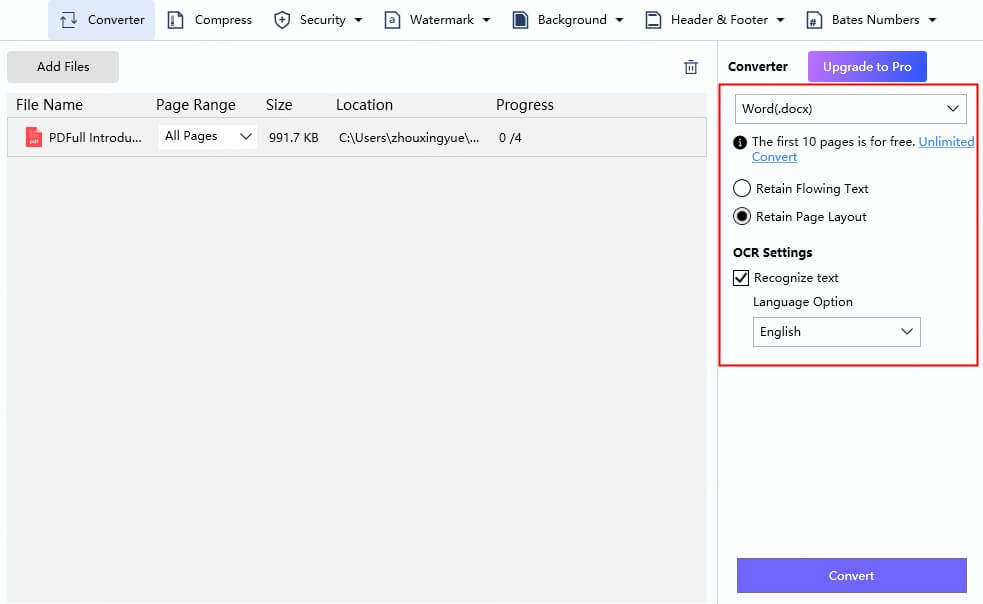Viewport: 983px width, 604px height.
Task: Enable the Retain Flowing Text option
Action: 740,188
